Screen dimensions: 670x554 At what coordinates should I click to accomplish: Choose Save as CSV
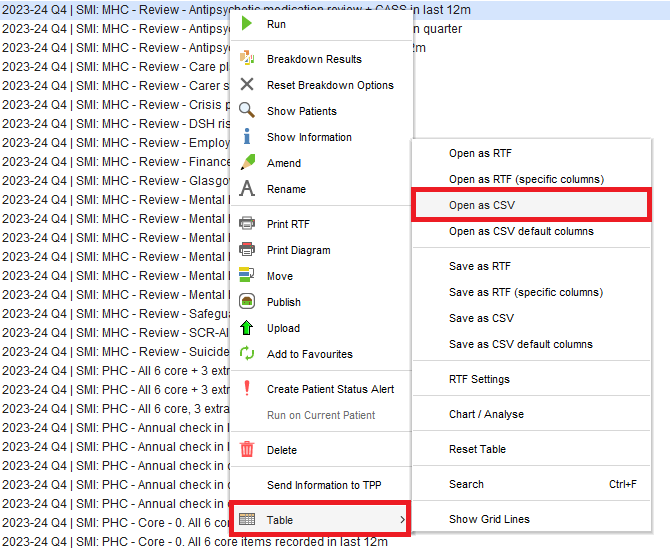(x=532, y=318)
